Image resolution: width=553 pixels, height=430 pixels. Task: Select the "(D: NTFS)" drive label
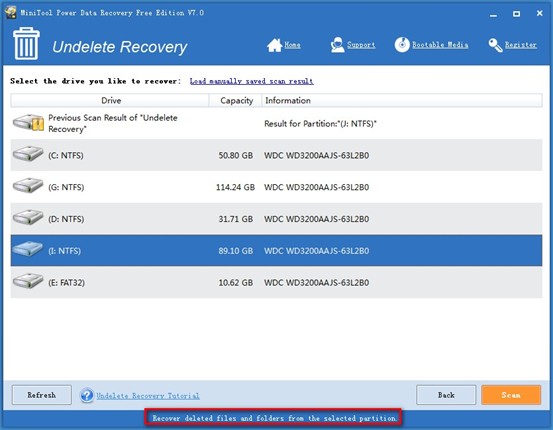(66, 219)
